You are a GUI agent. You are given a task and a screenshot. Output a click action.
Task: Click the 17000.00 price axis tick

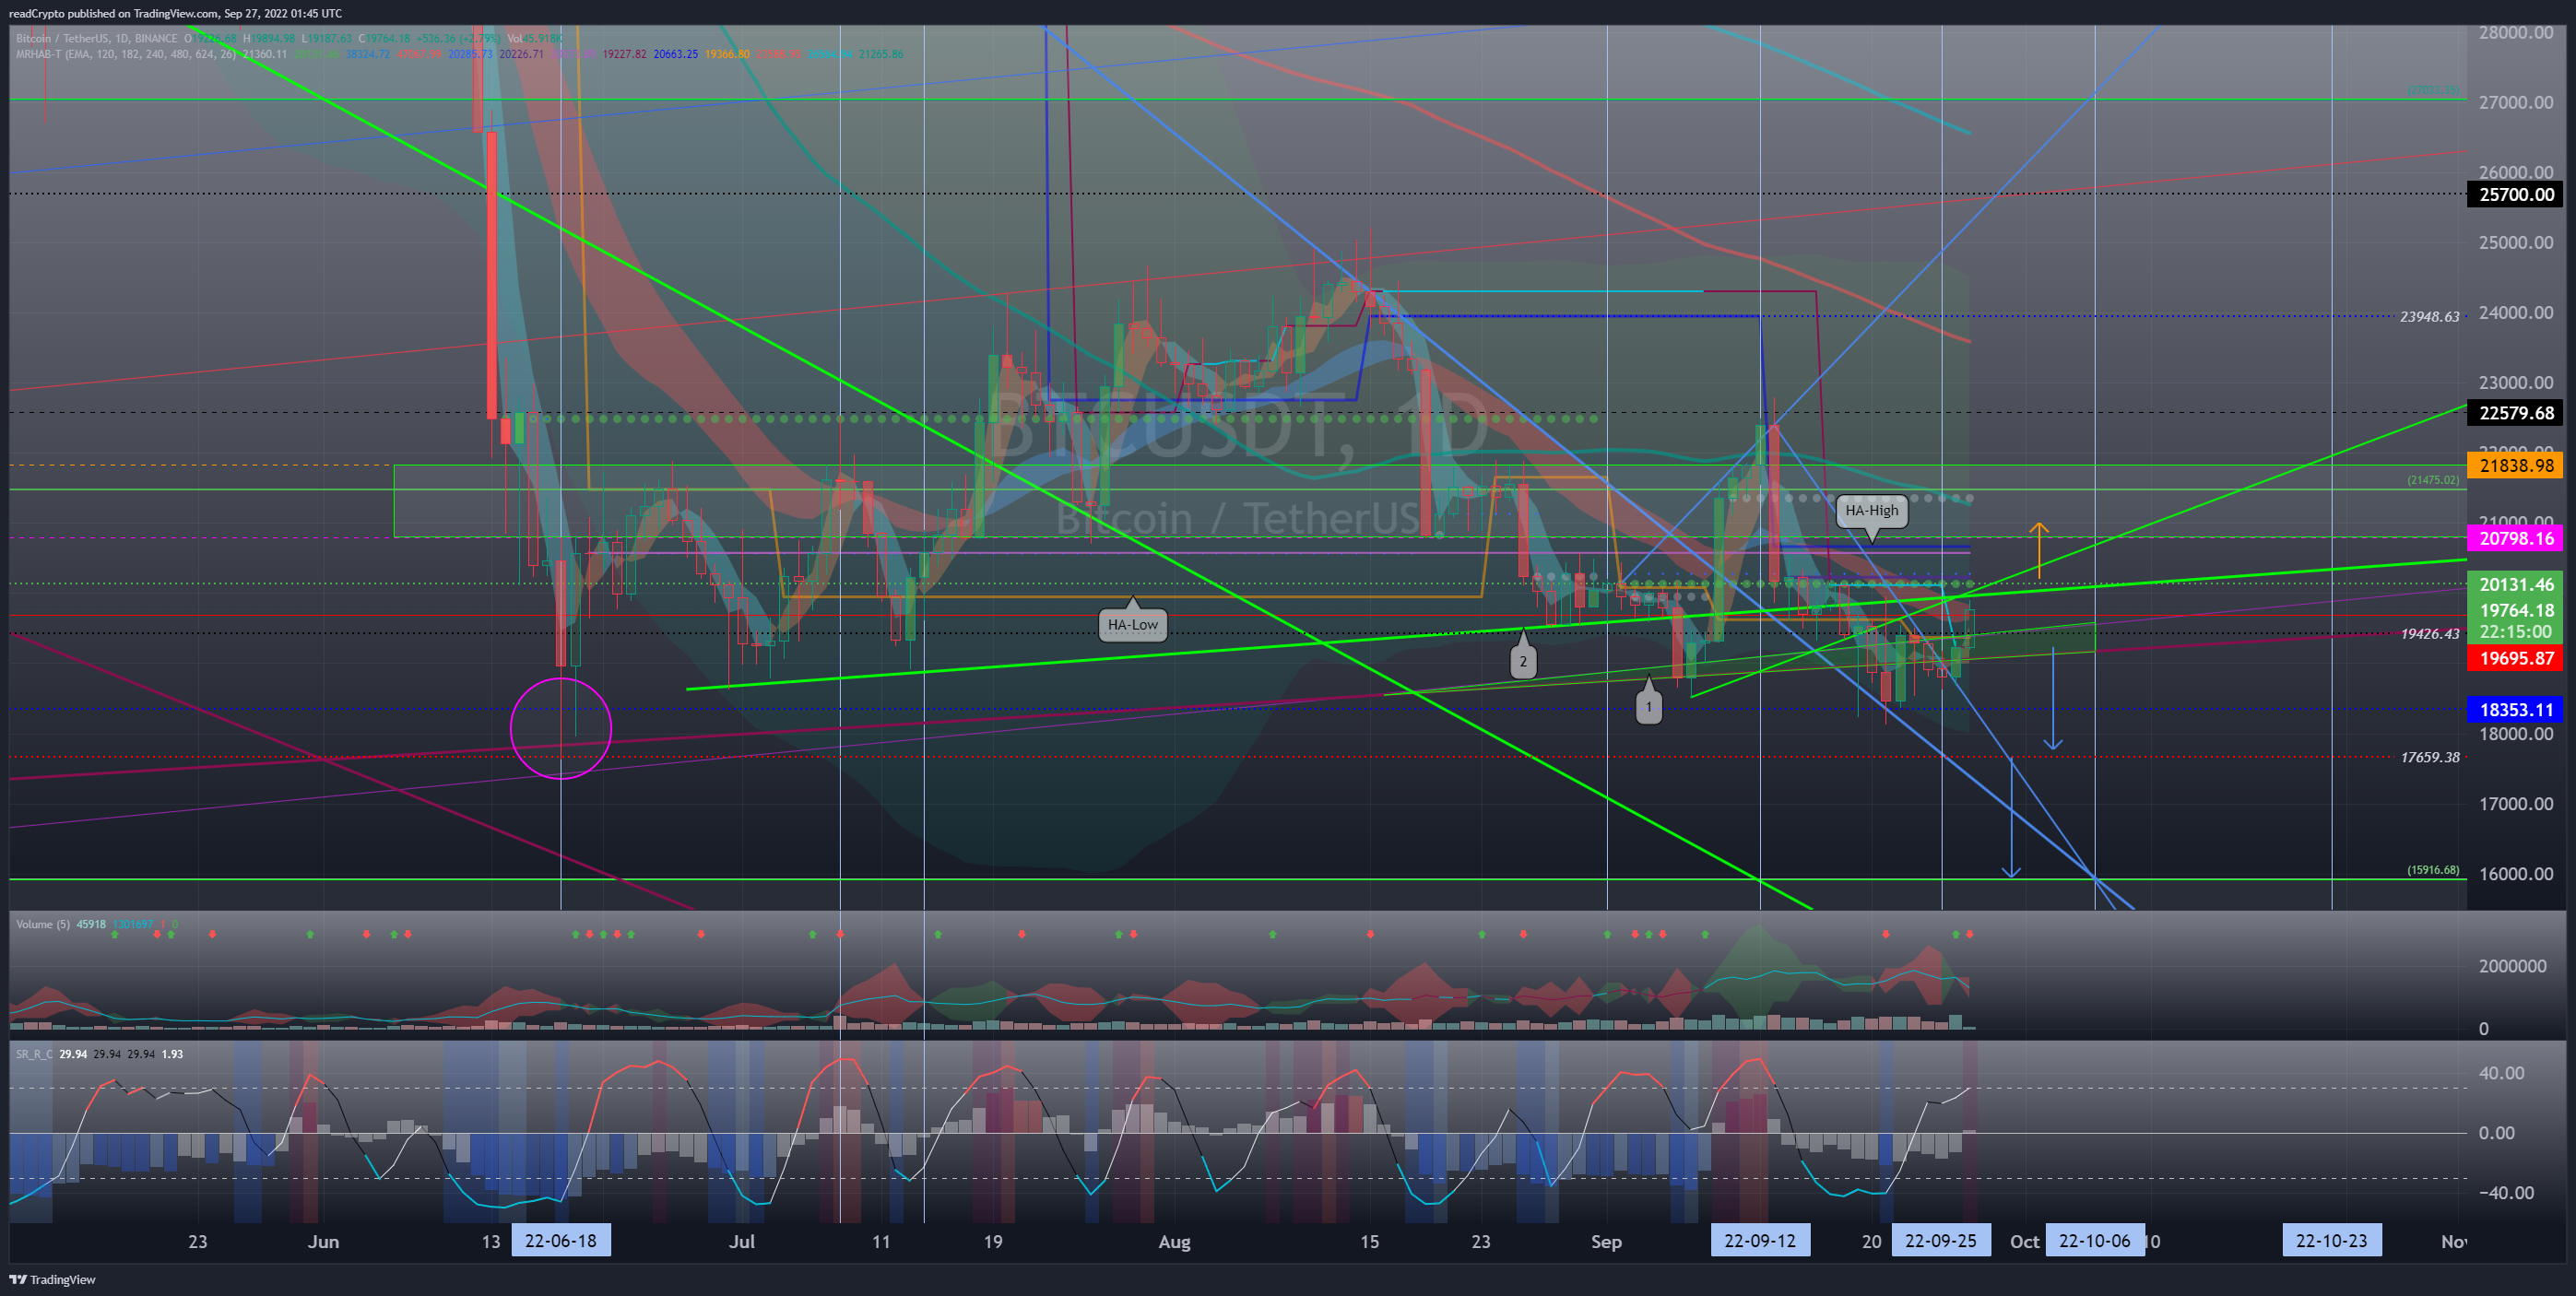[2515, 804]
